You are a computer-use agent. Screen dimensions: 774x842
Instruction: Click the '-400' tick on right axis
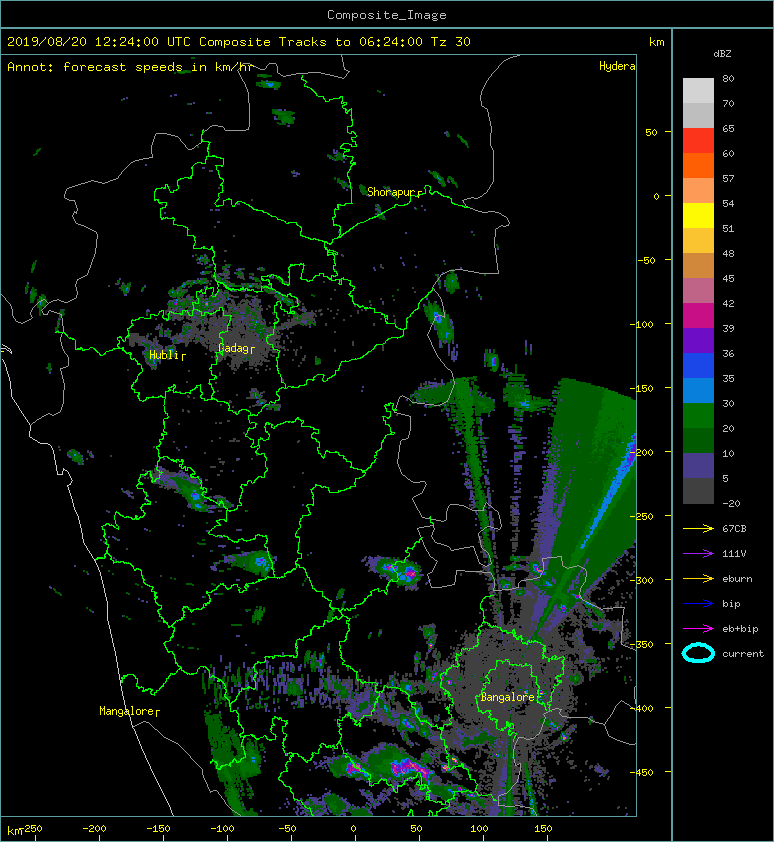pyautogui.click(x=641, y=708)
